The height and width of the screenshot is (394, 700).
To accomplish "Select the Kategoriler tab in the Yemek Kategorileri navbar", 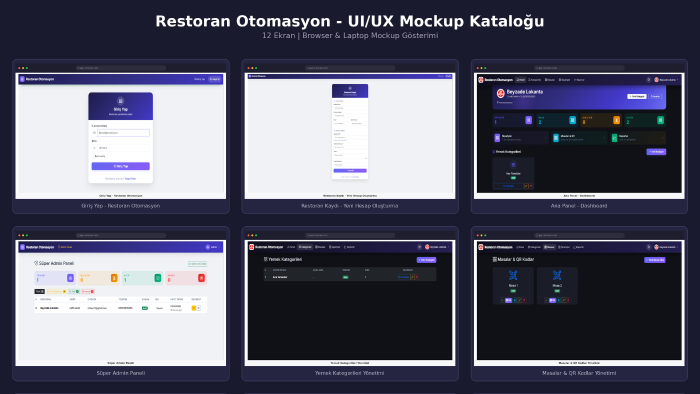I will coord(305,247).
